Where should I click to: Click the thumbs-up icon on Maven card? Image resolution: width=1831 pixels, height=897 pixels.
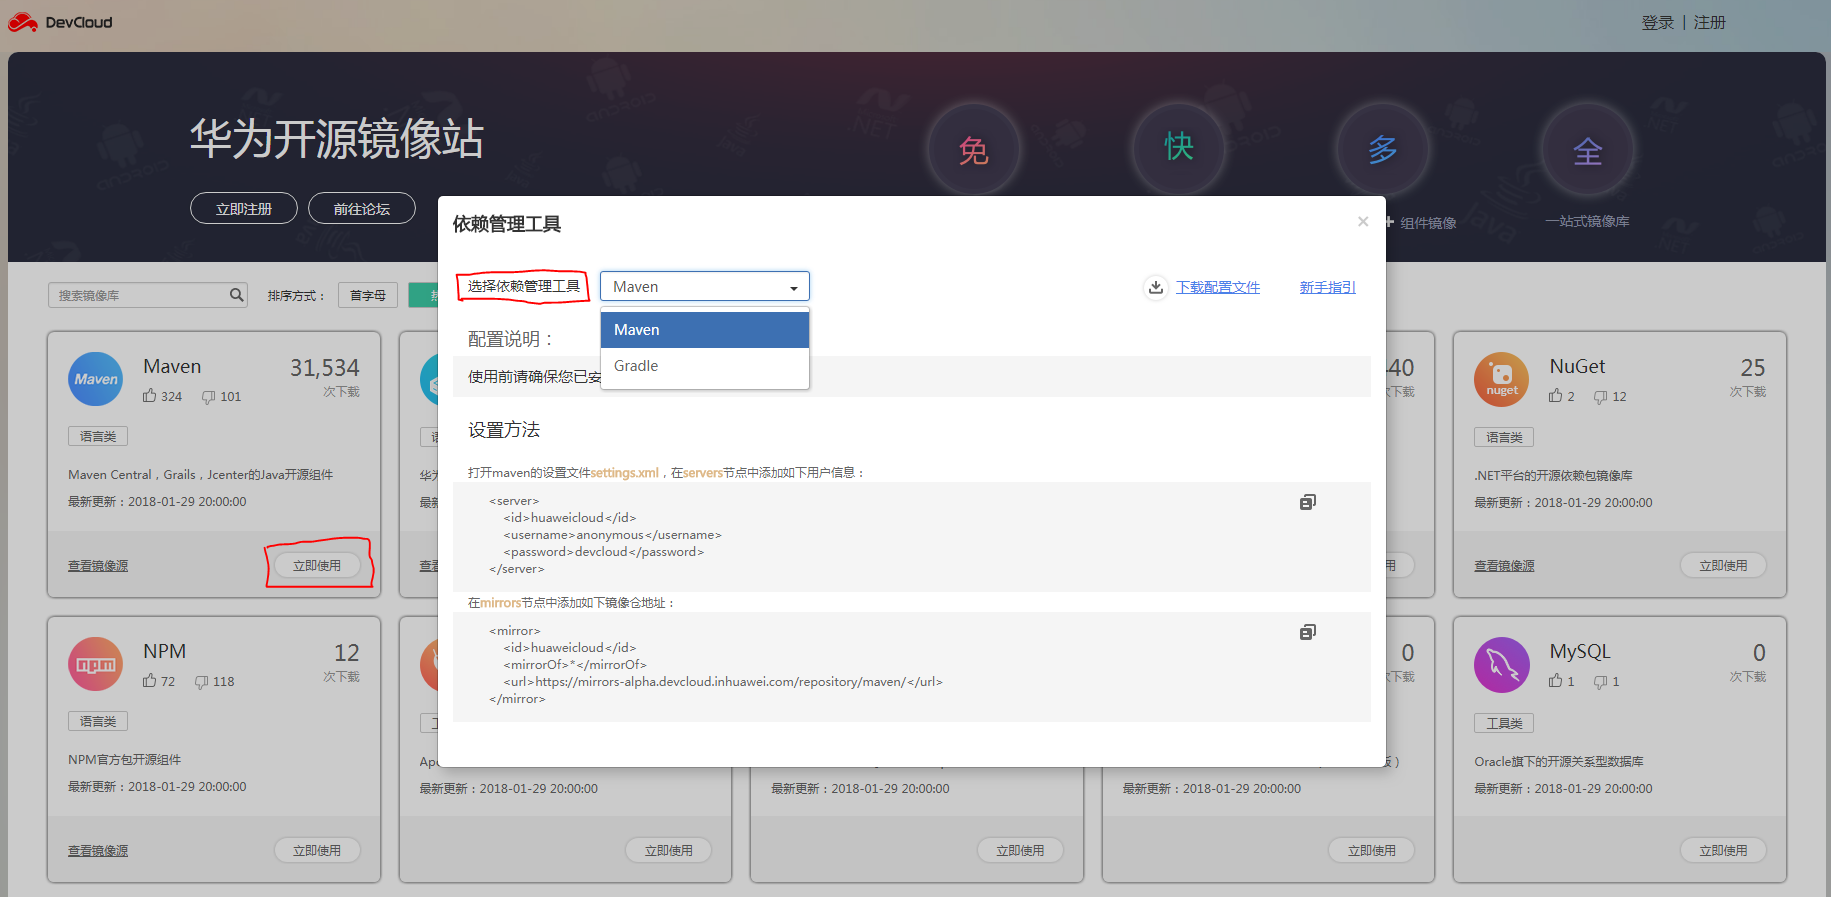pyautogui.click(x=150, y=396)
